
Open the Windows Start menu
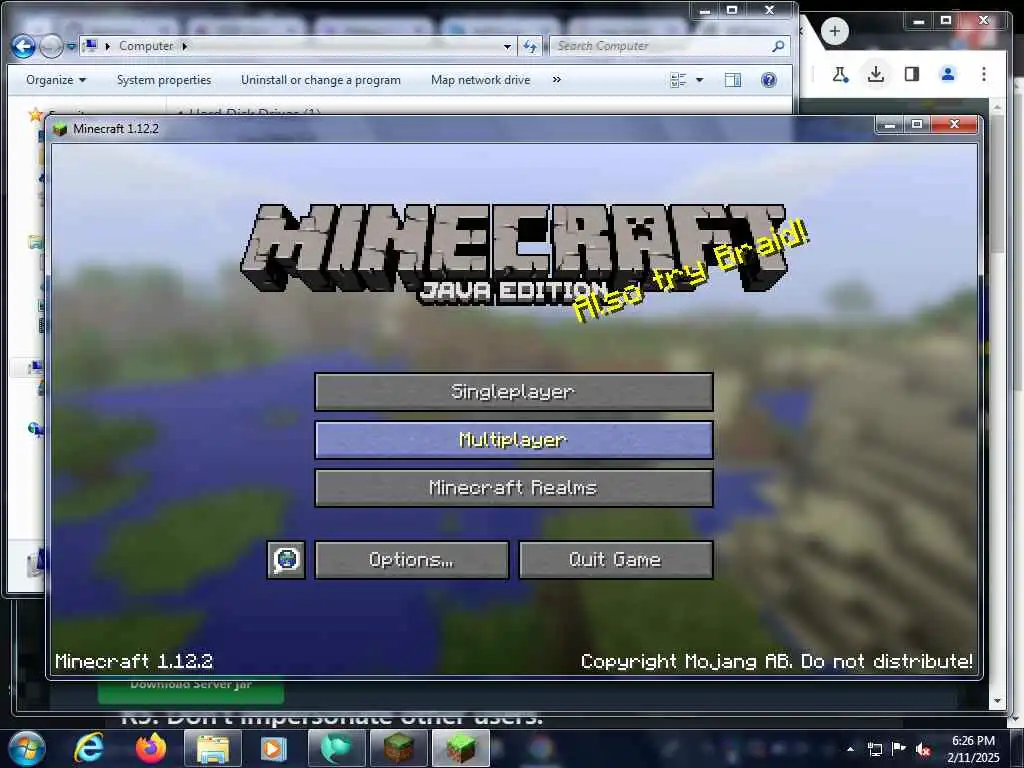[26, 748]
